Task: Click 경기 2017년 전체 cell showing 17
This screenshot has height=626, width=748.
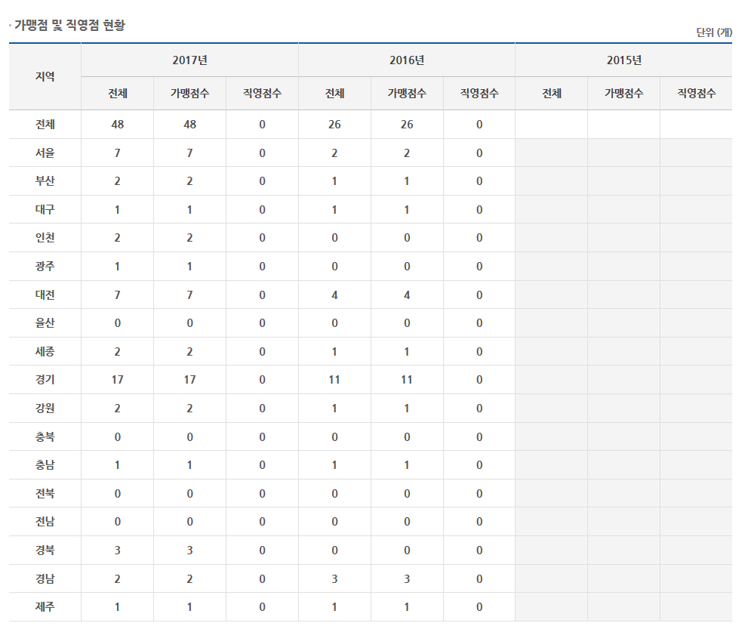Action: tap(117, 380)
